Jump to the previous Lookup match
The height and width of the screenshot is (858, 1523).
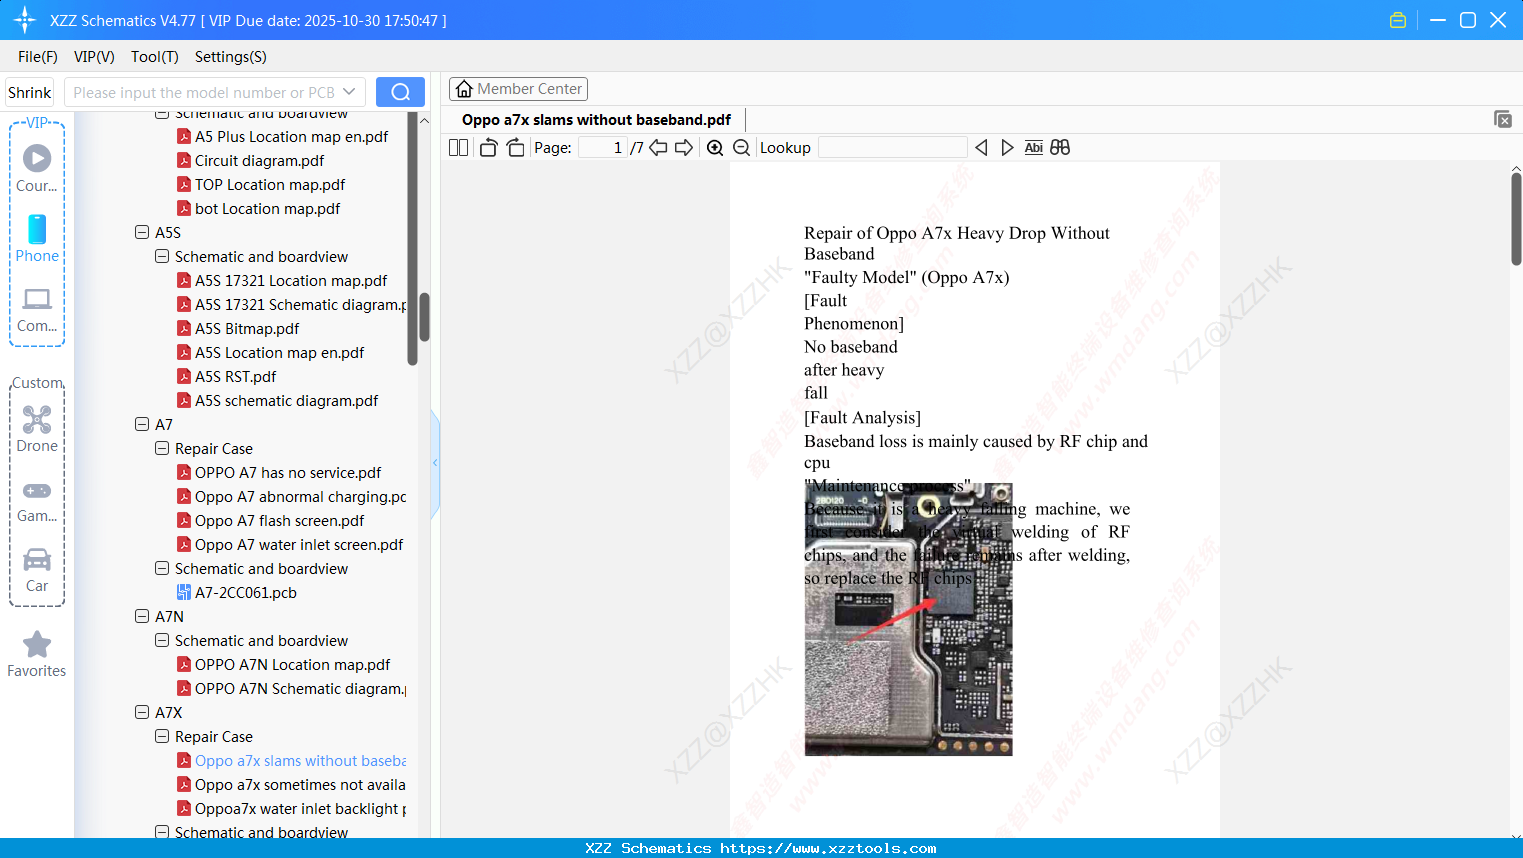[x=981, y=148]
